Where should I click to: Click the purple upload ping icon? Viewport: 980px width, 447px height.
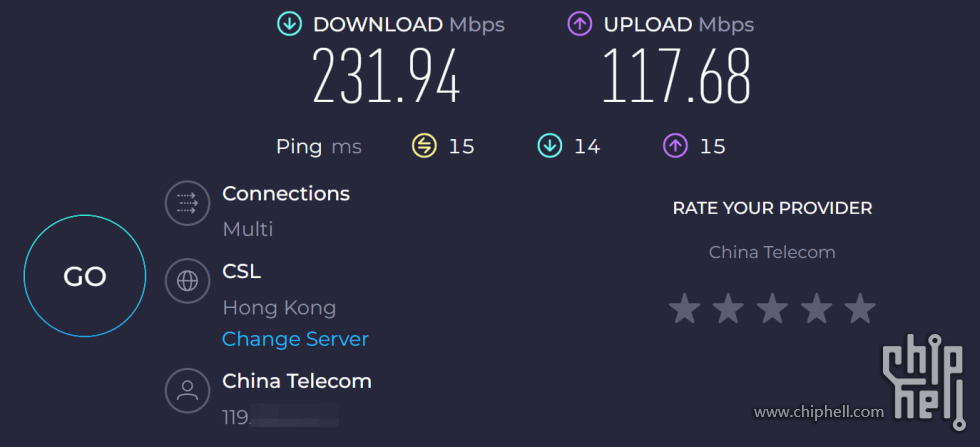[675, 146]
